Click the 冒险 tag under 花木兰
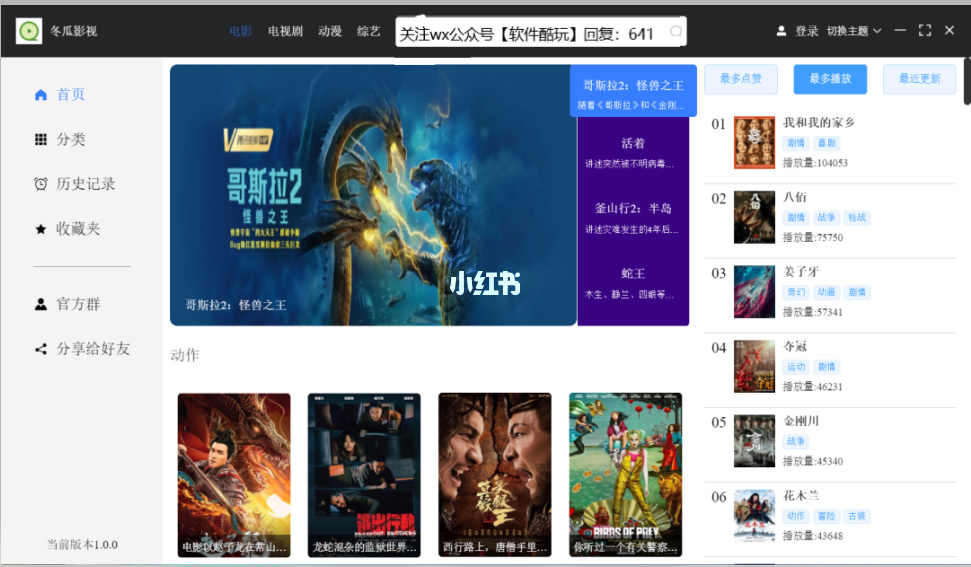The image size is (971, 567). (x=827, y=516)
